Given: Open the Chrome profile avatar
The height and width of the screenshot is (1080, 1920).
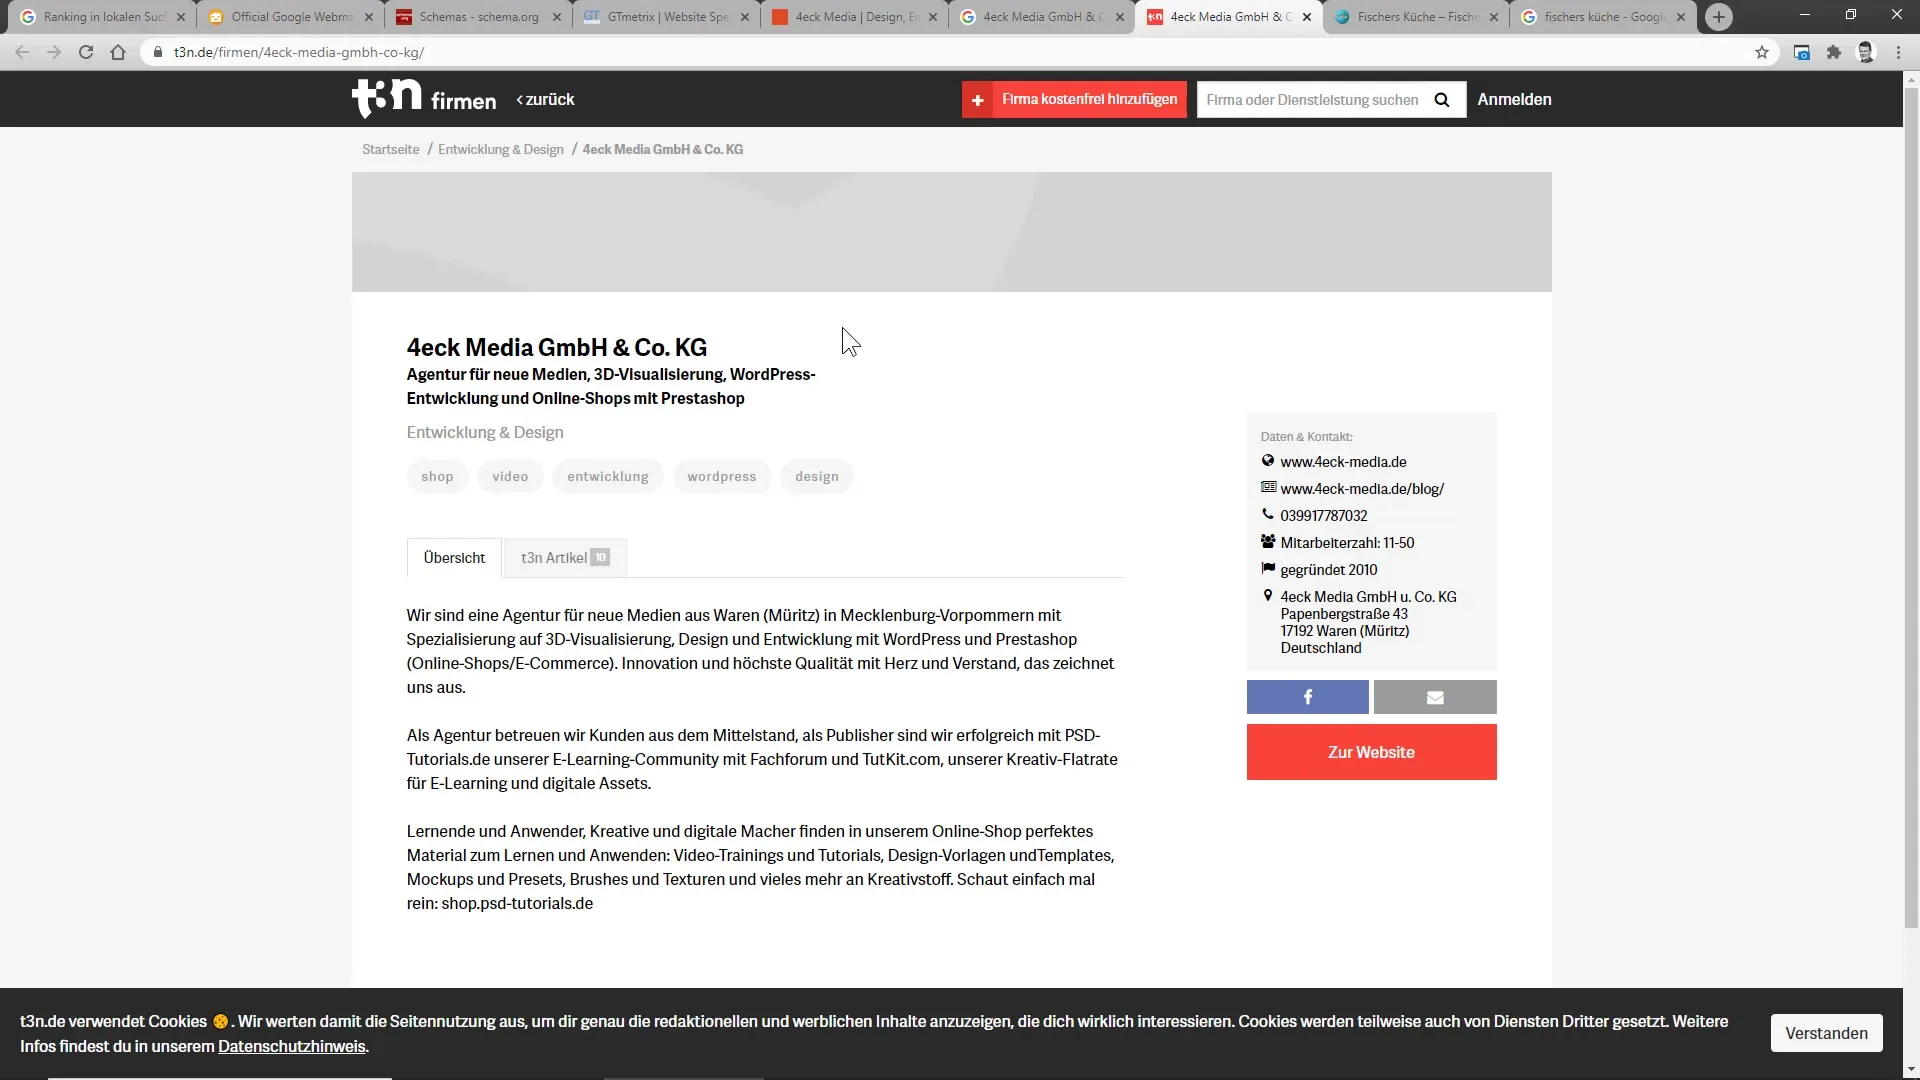Looking at the screenshot, I should (1866, 52).
